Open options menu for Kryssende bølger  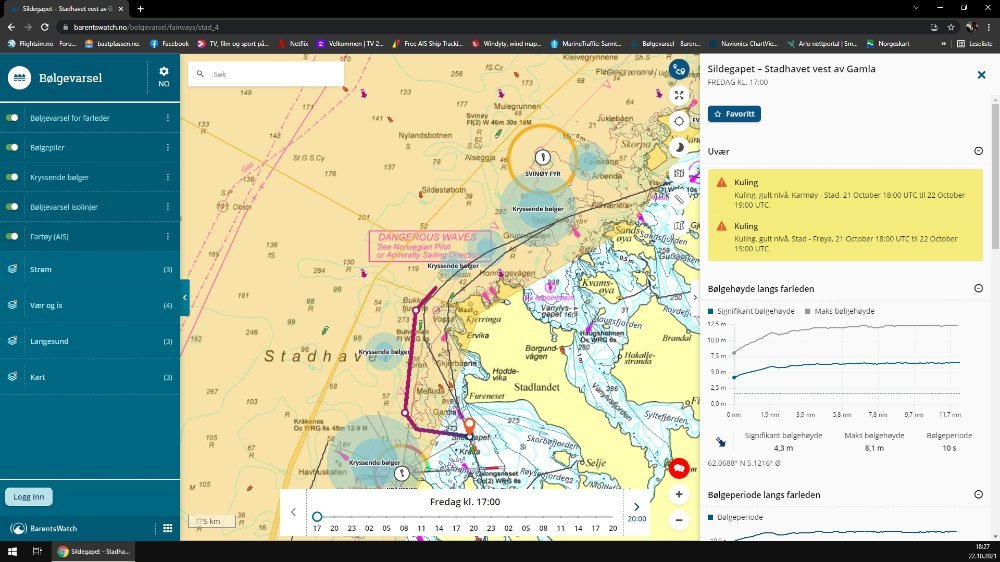(168, 177)
